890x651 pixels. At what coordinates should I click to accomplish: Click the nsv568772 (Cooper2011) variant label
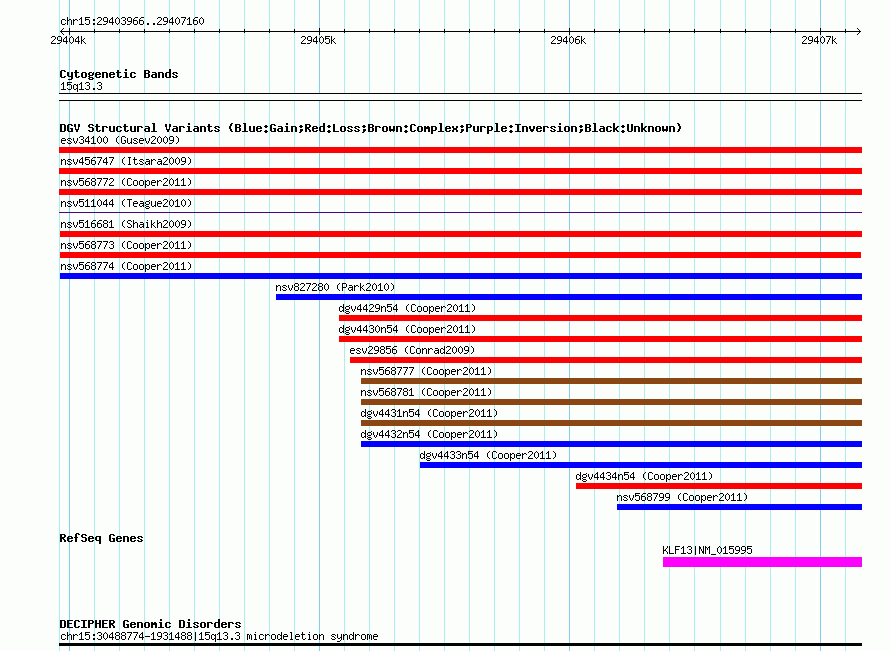[126, 182]
